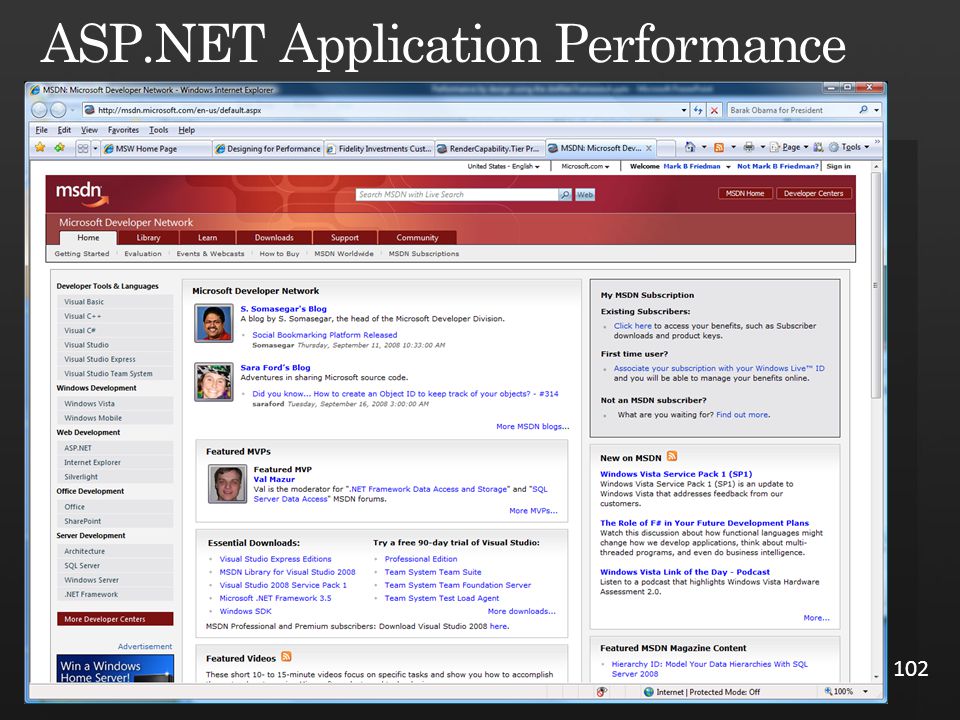Click the MSDN Home button
The height and width of the screenshot is (720, 960).
(744, 193)
